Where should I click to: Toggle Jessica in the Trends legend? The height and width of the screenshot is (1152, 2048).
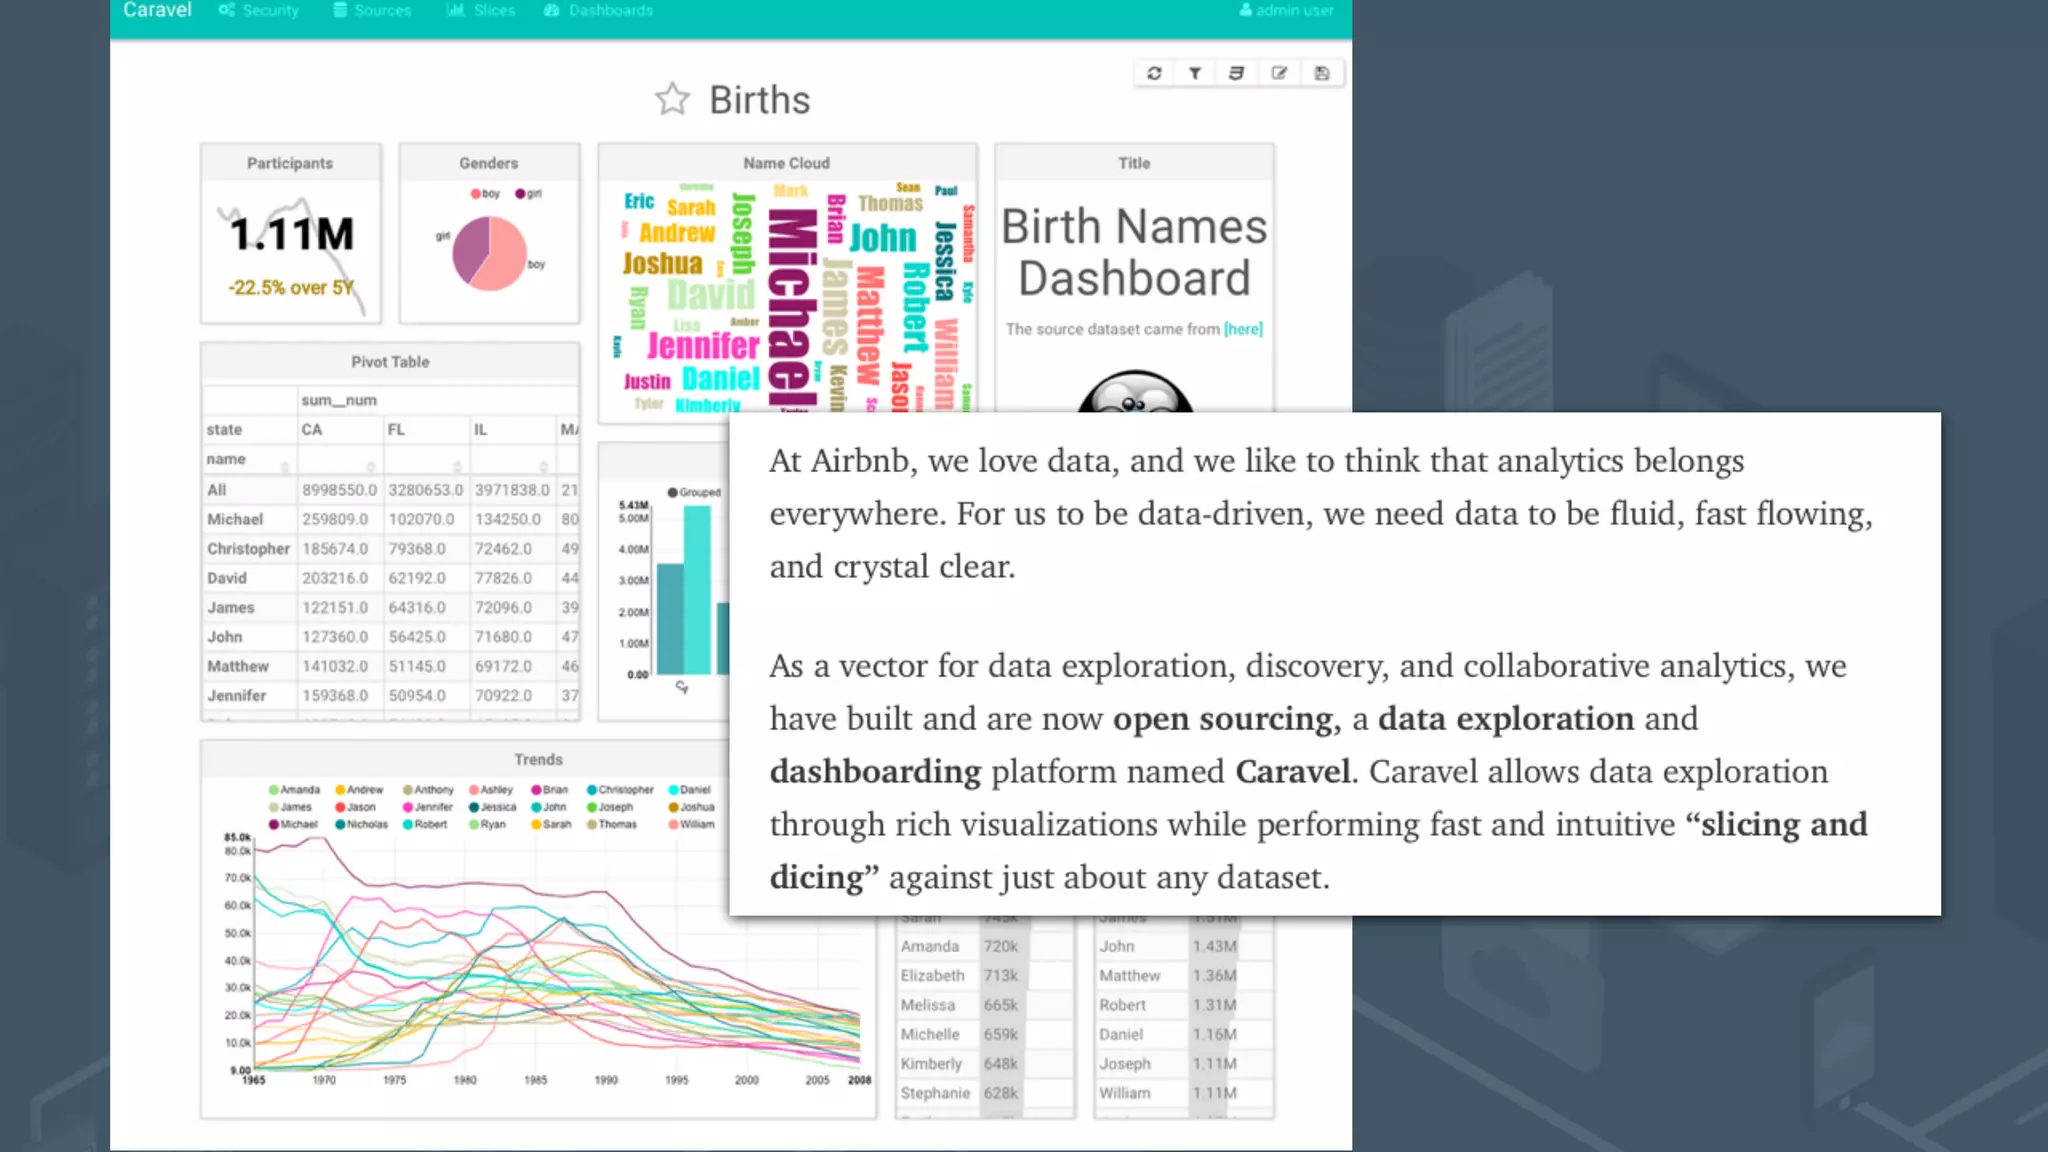[x=493, y=807]
